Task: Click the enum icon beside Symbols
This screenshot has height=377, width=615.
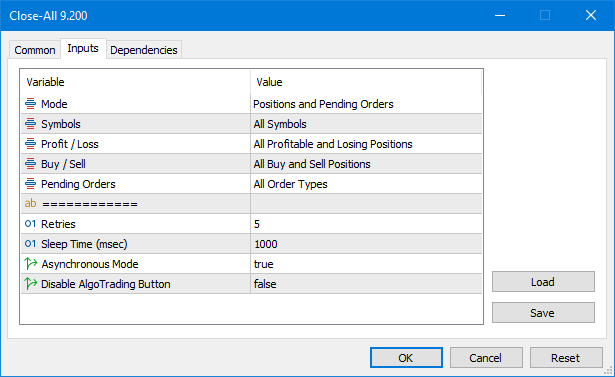Action: pyautogui.click(x=30, y=124)
